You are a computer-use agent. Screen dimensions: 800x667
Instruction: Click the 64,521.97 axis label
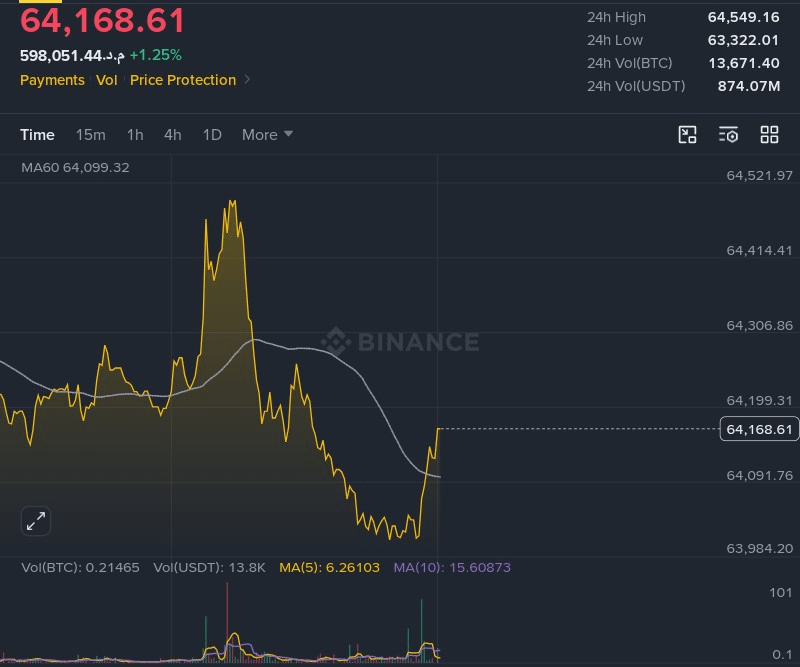(759, 176)
